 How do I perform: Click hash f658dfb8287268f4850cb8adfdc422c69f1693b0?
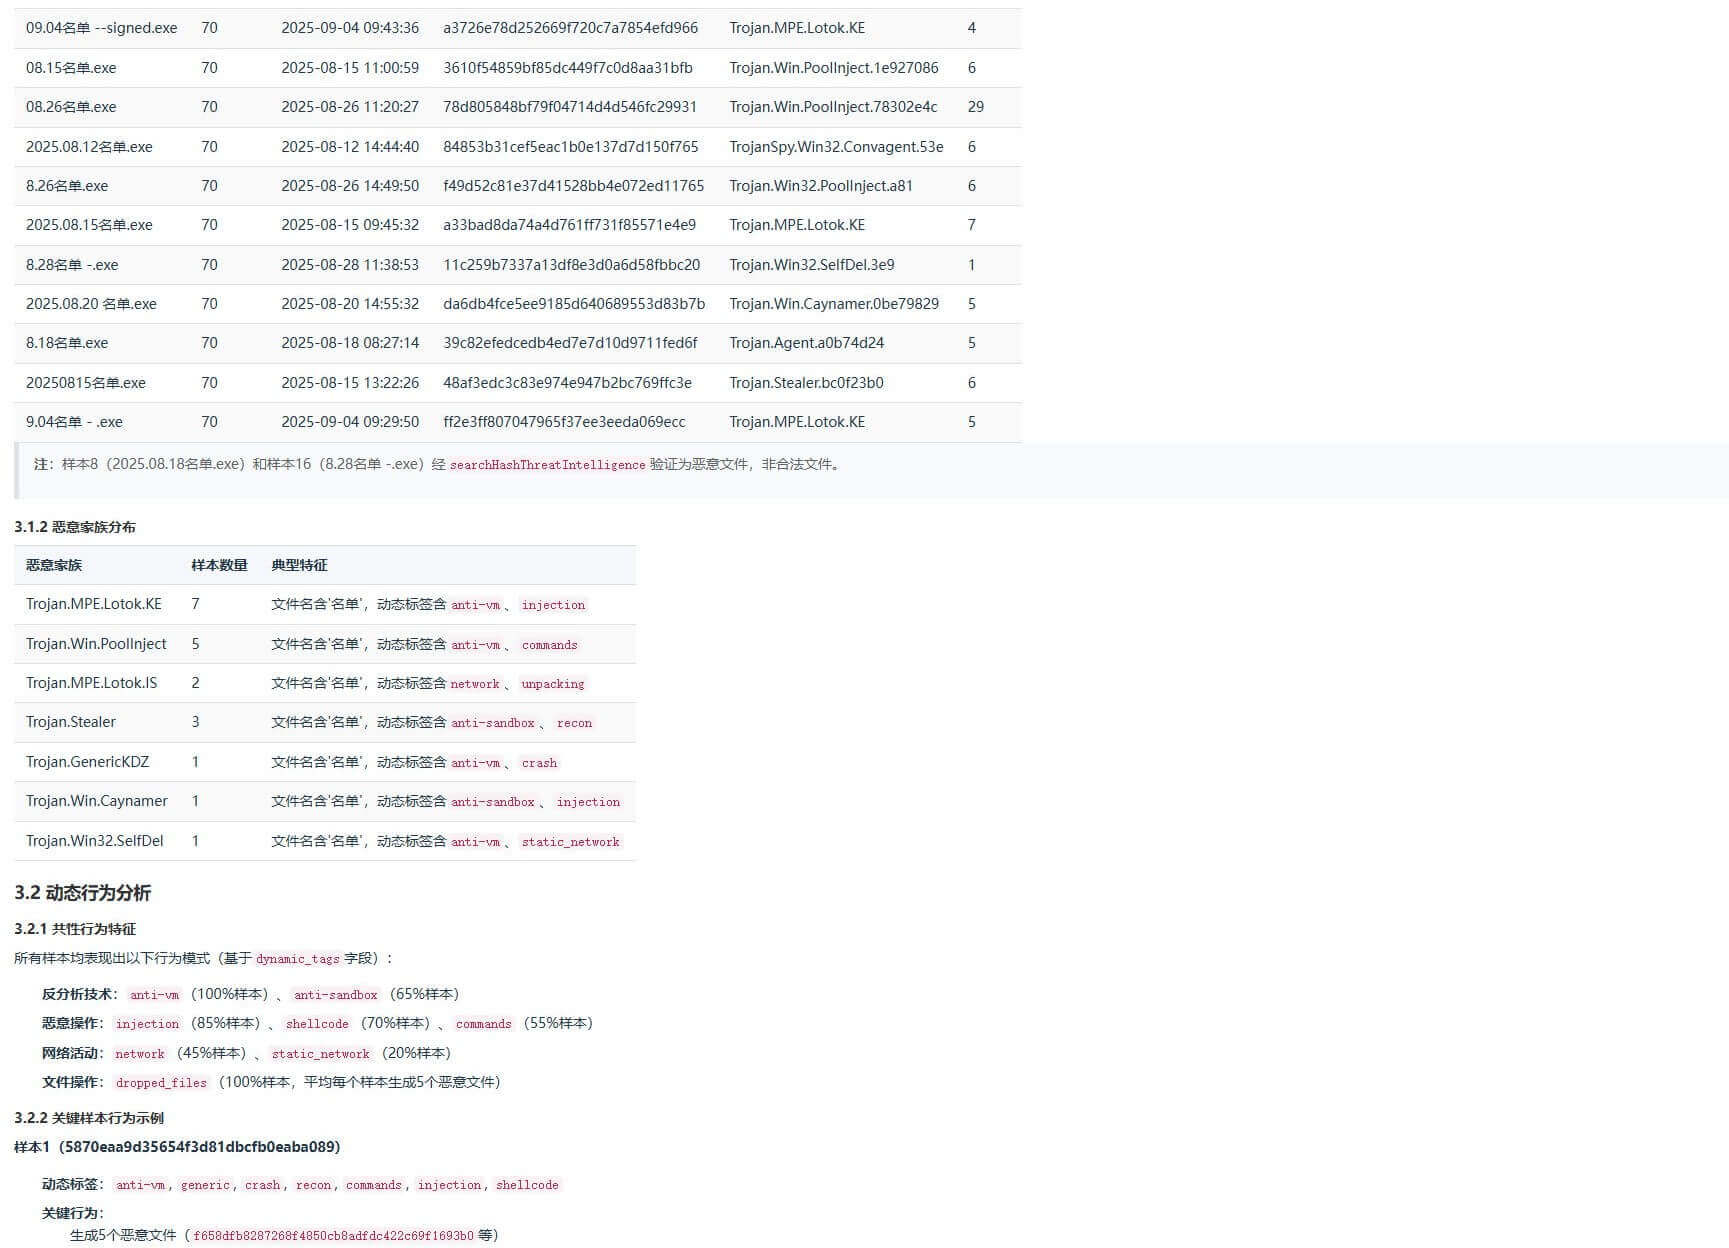point(333,1235)
